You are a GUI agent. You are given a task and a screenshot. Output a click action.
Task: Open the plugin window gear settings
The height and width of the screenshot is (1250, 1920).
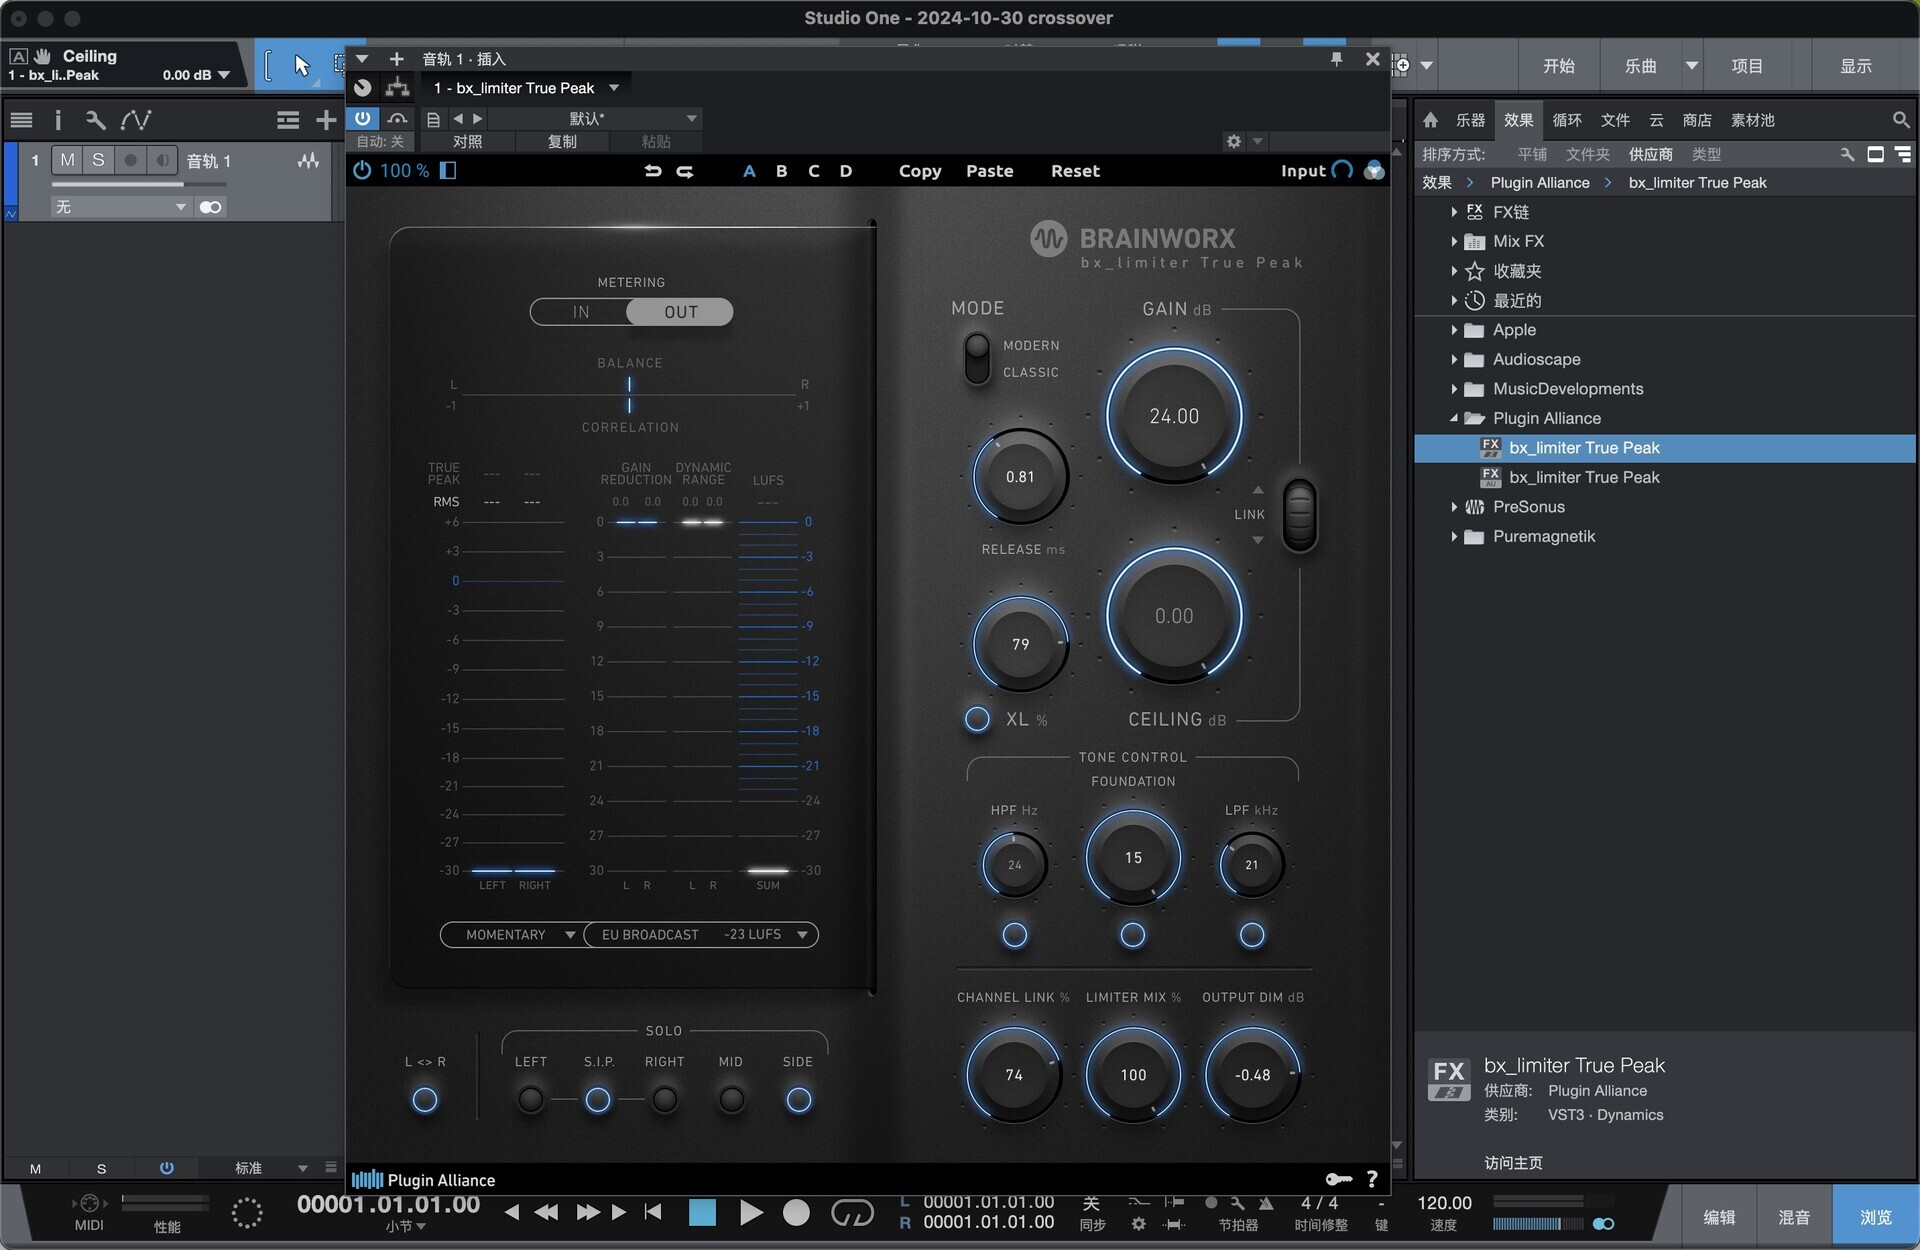click(1234, 141)
